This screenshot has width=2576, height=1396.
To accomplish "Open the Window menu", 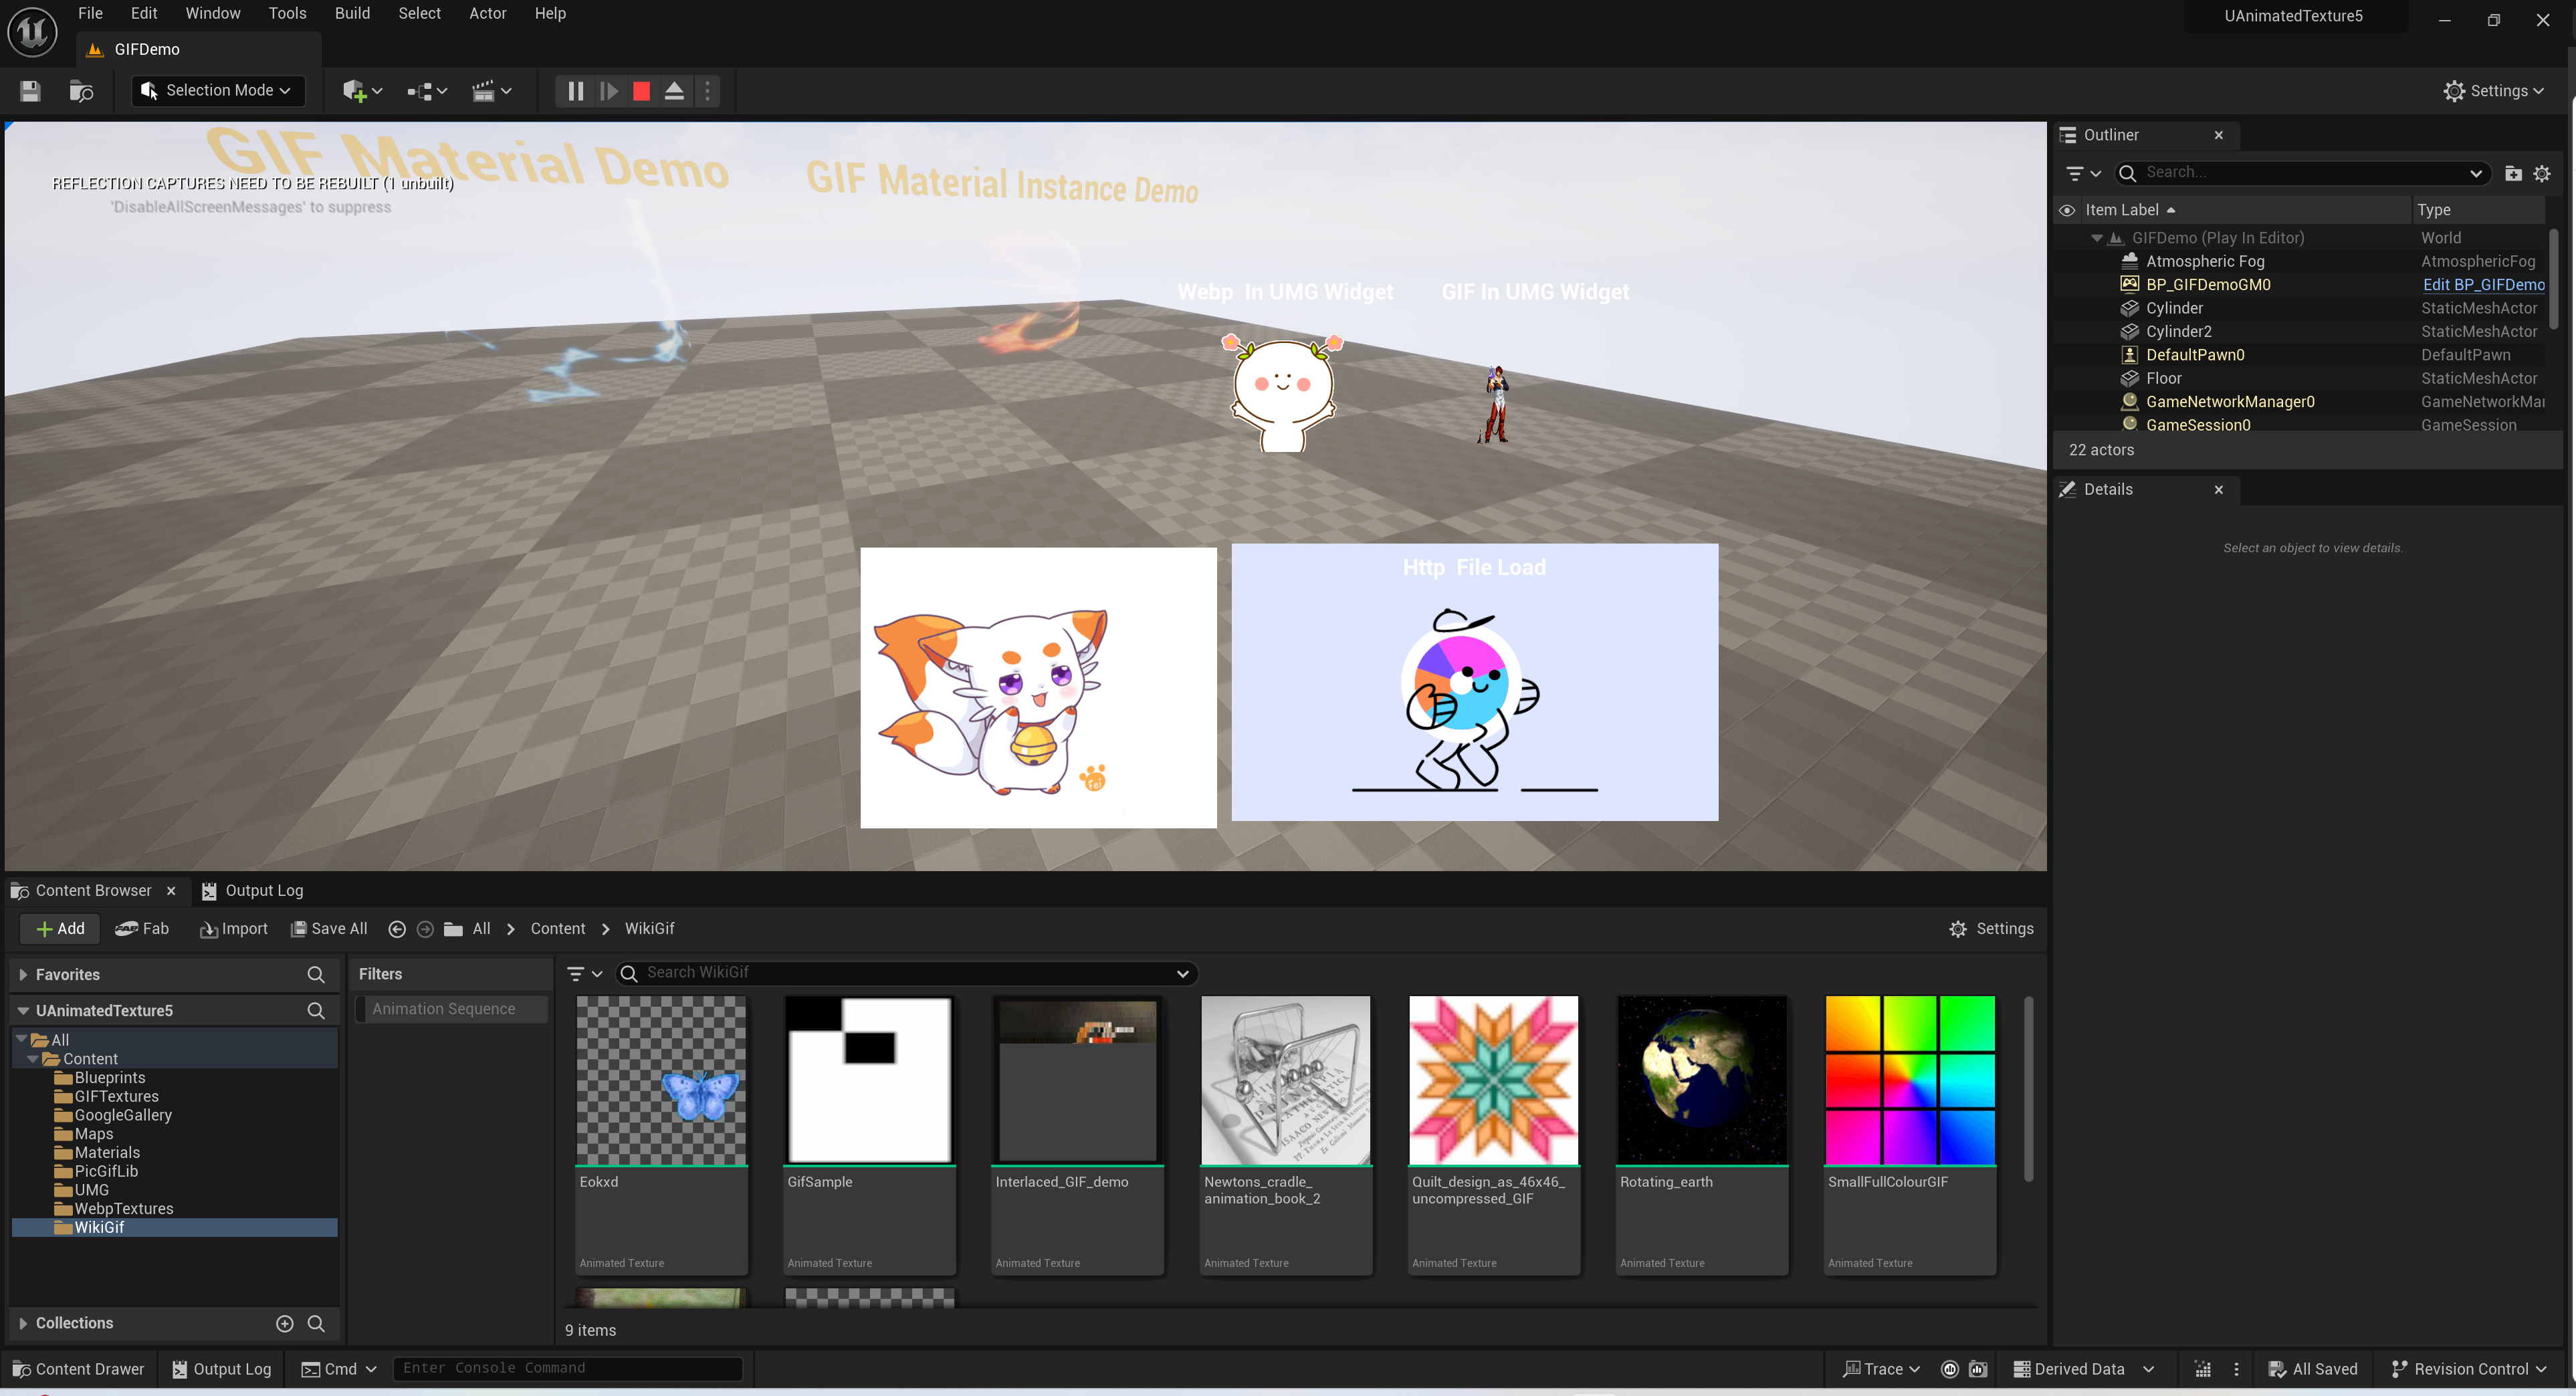I will [x=213, y=13].
